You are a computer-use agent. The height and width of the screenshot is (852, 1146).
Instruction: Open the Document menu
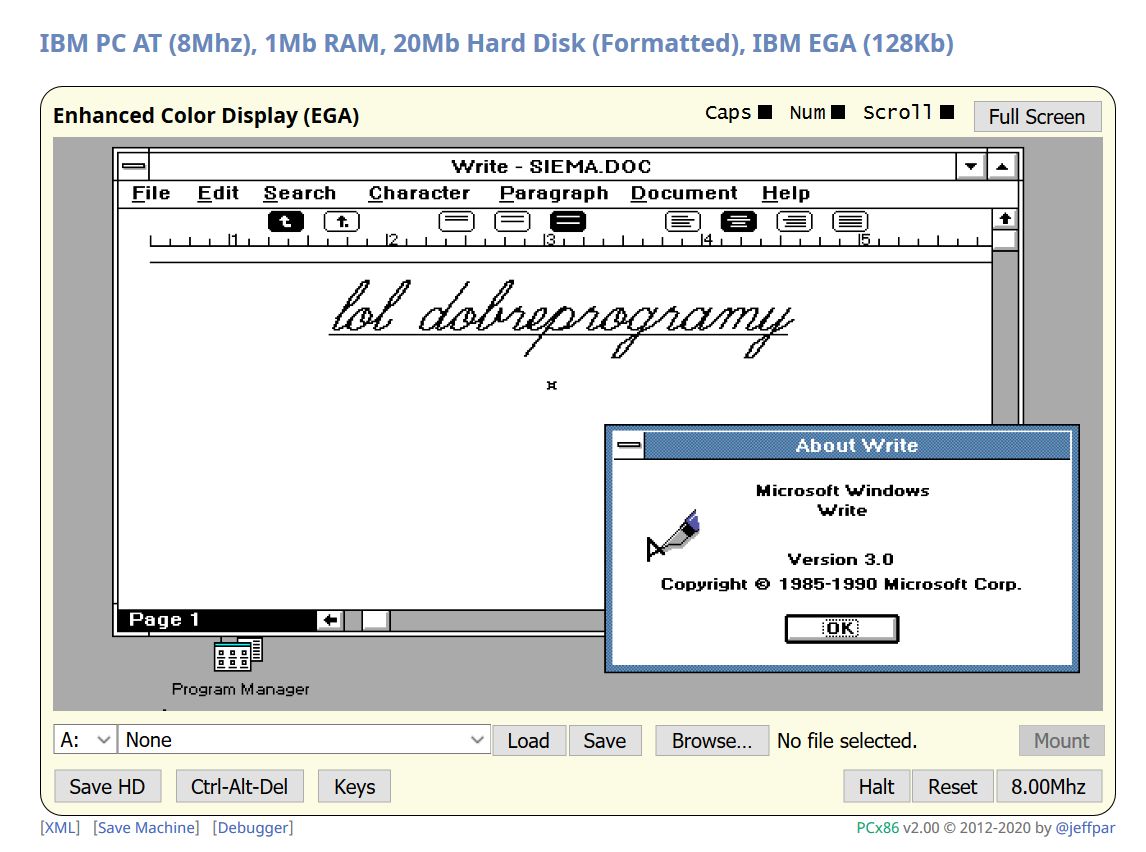[x=684, y=194]
